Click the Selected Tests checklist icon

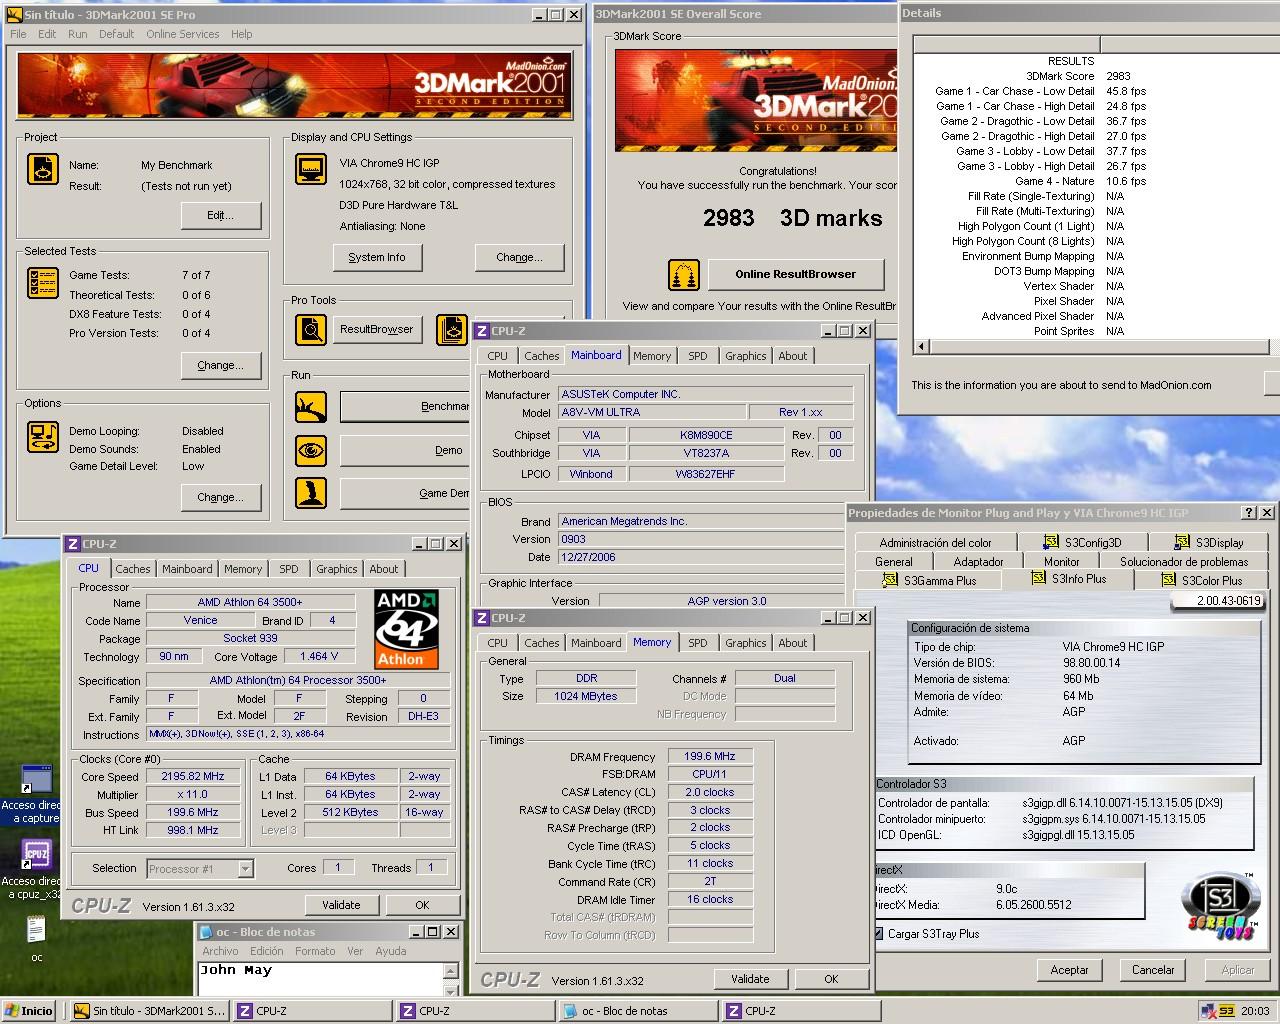(x=42, y=283)
